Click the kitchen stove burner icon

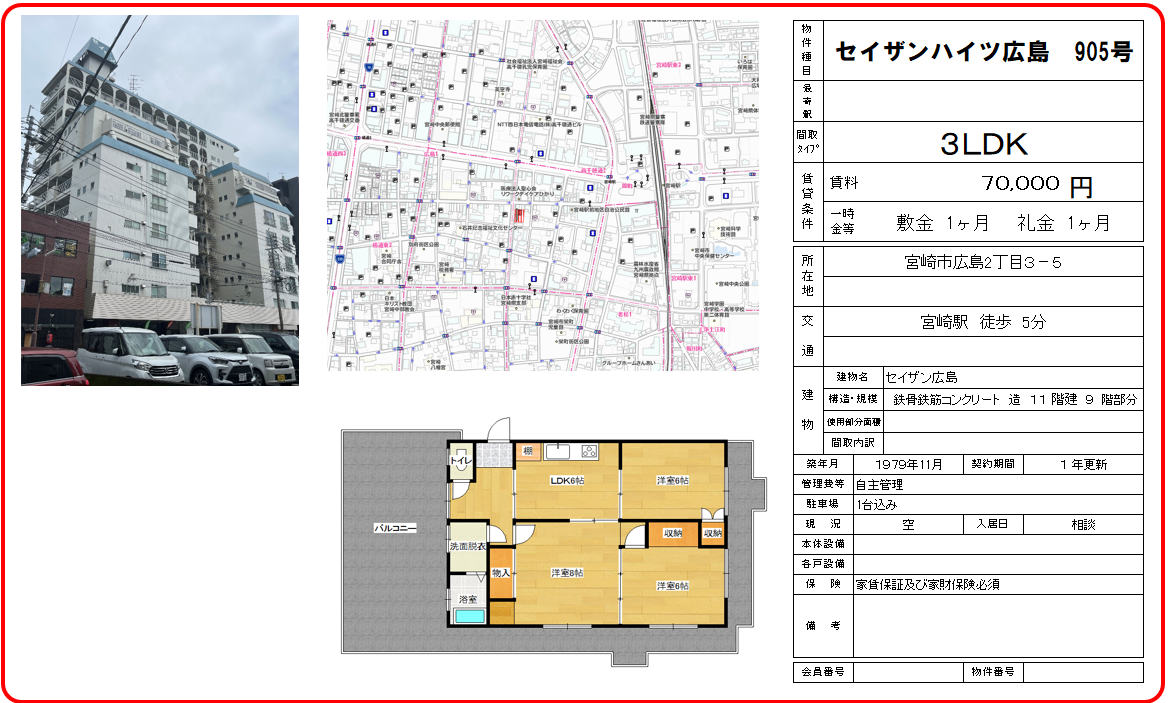point(588,451)
